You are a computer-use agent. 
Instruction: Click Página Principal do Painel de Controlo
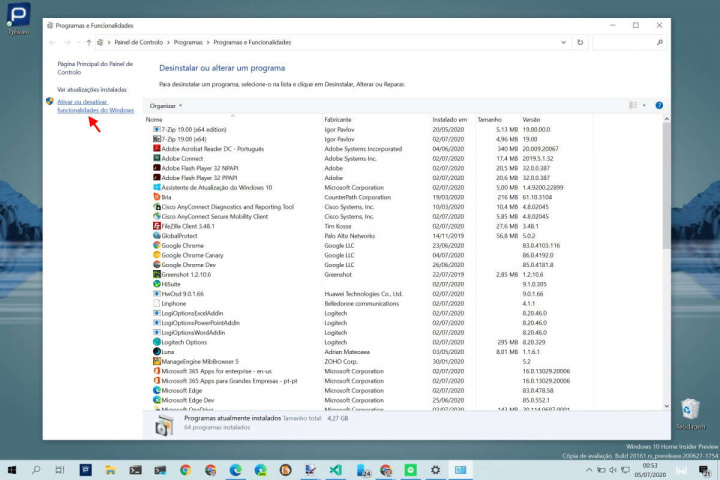click(95, 67)
